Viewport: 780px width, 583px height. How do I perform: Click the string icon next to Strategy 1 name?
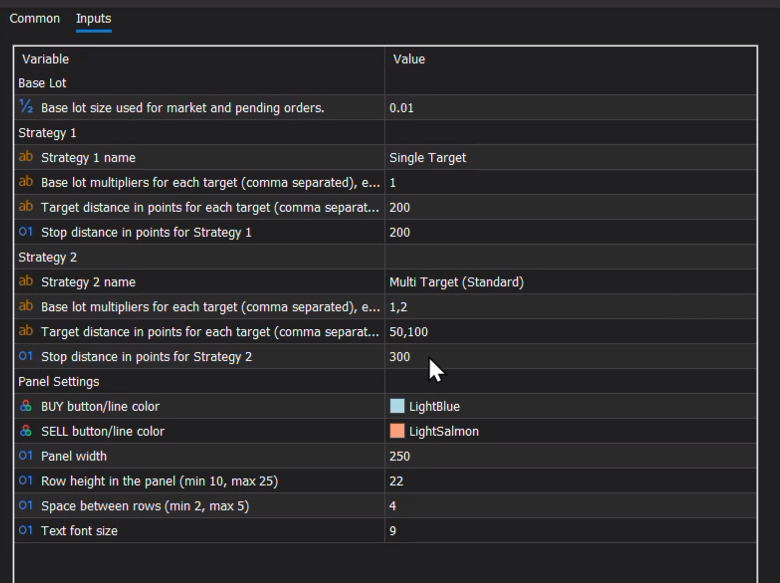coord(26,157)
